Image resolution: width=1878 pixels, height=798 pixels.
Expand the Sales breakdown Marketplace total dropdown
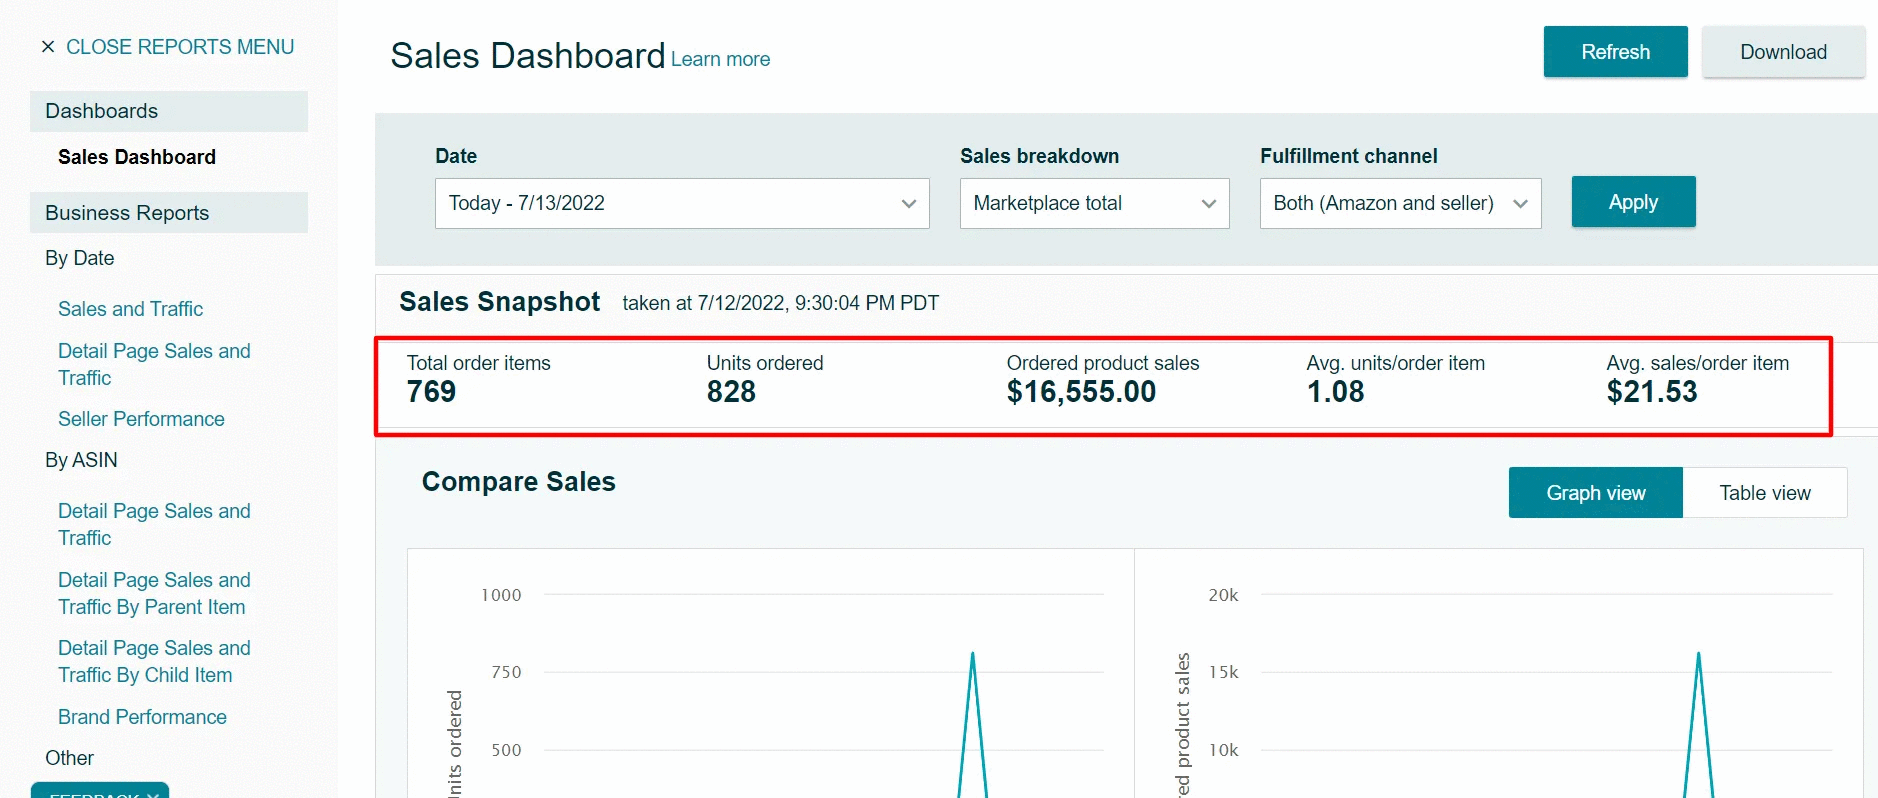tap(1094, 203)
